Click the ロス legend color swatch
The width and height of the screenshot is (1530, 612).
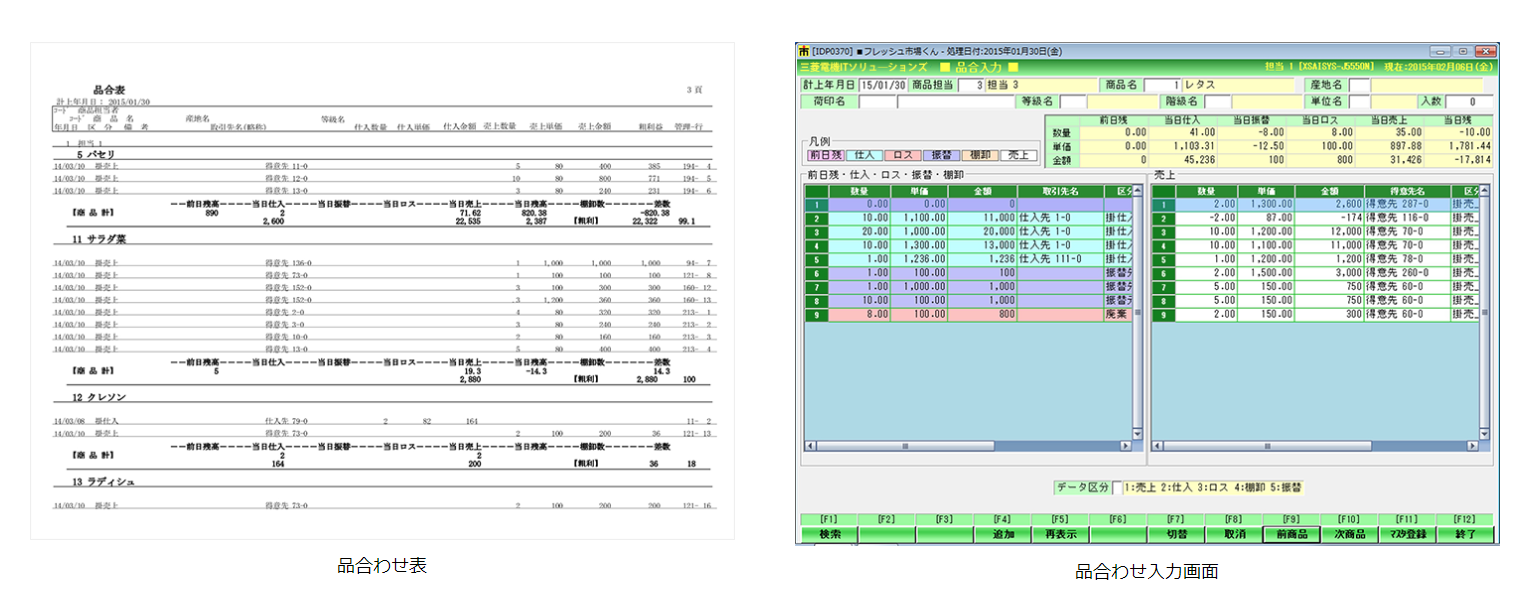coord(902,155)
